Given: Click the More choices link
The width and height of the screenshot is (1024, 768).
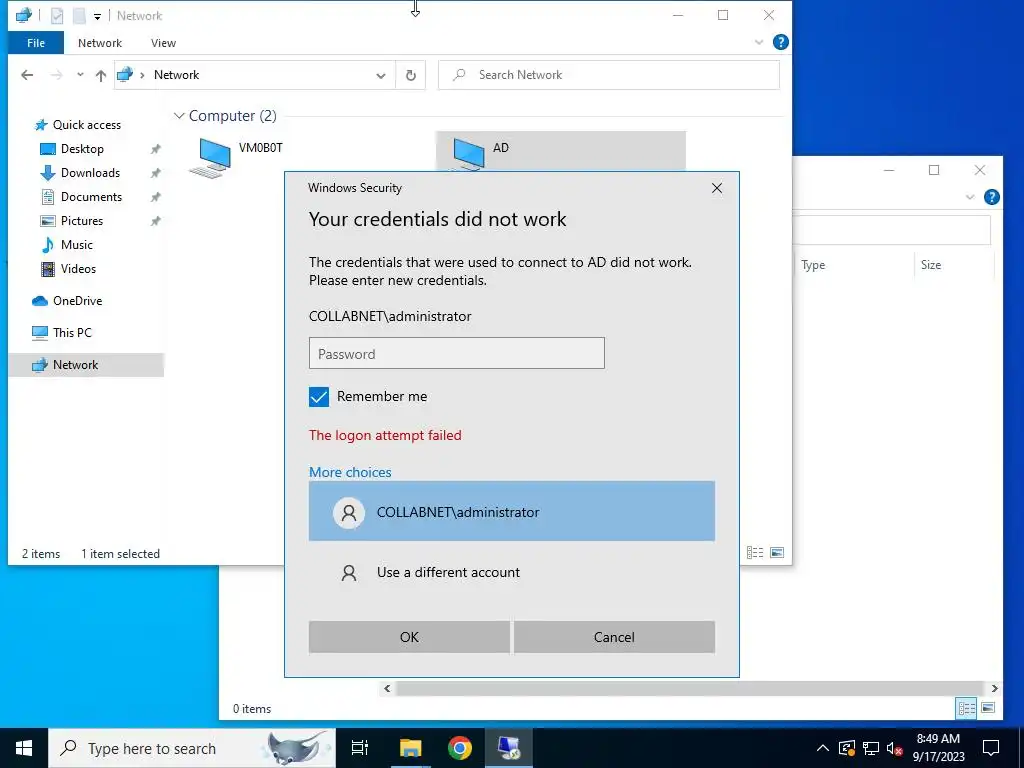Looking at the screenshot, I should 350,472.
